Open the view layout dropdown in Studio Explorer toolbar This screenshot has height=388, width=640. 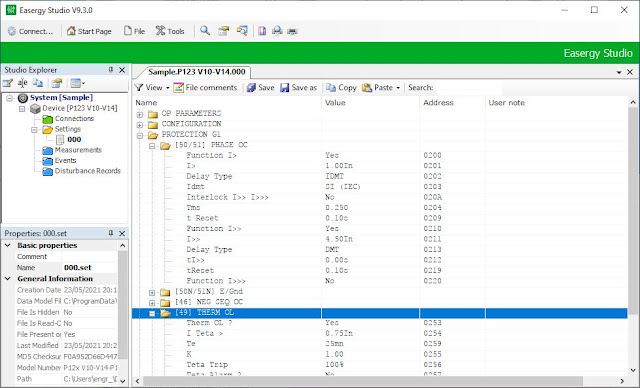point(78,83)
